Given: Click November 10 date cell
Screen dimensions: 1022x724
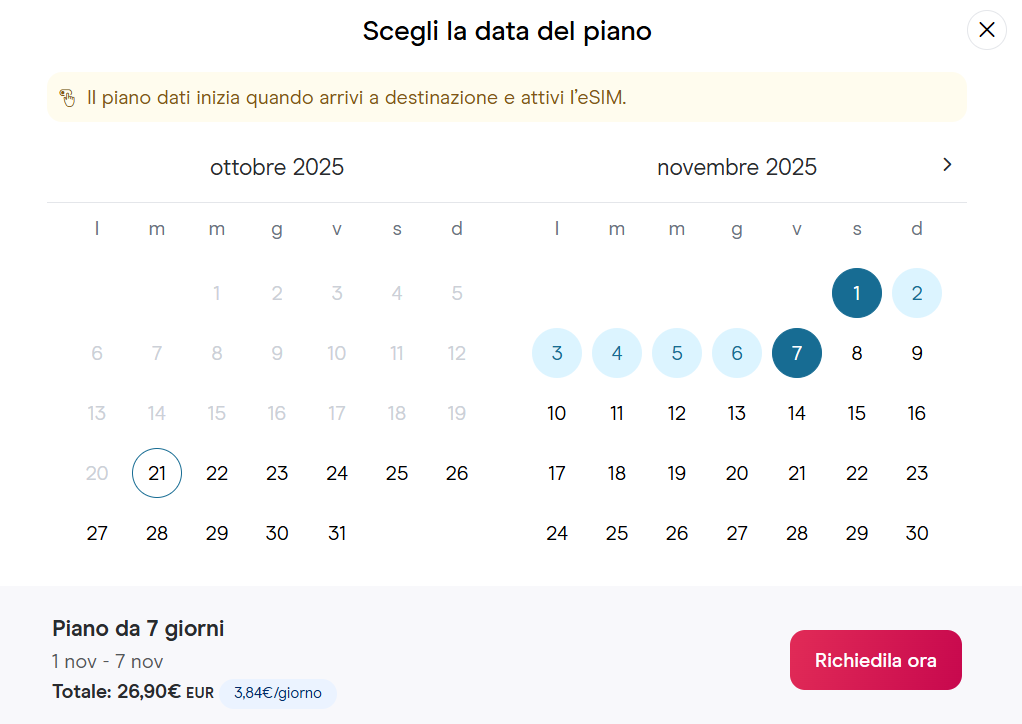Looking at the screenshot, I should coord(557,413).
